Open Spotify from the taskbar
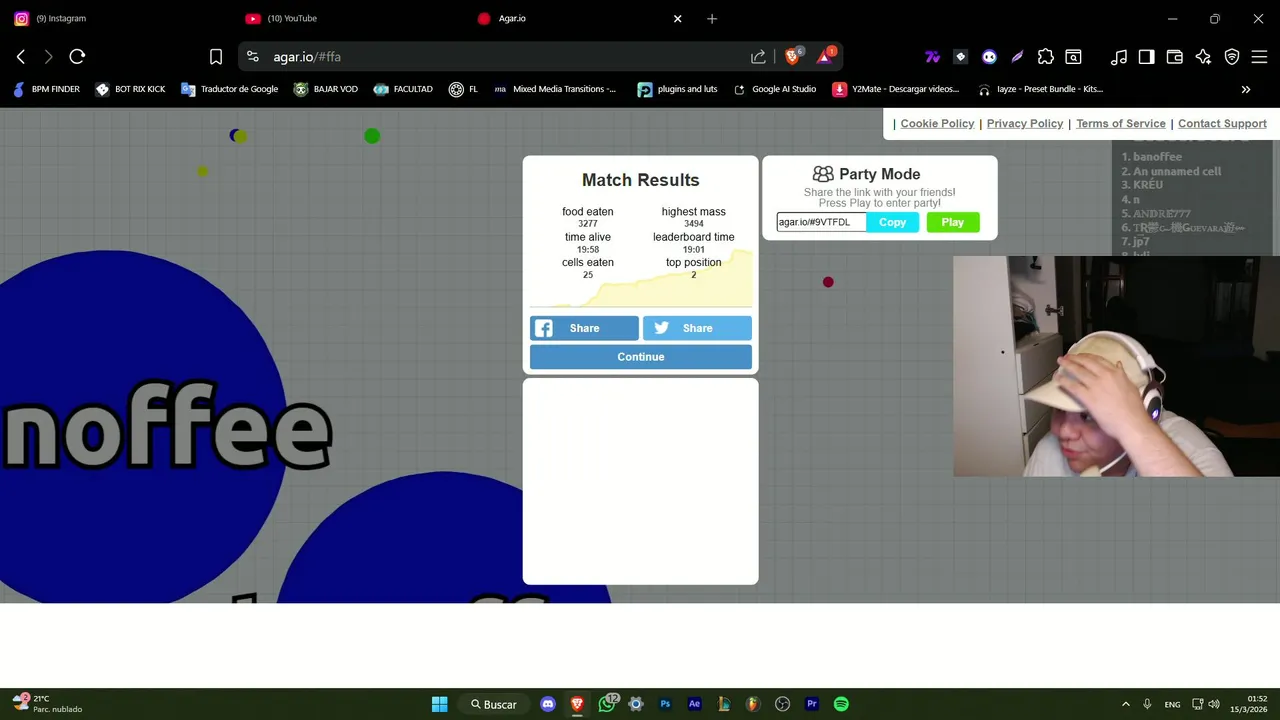This screenshot has width=1280, height=720. (x=841, y=704)
